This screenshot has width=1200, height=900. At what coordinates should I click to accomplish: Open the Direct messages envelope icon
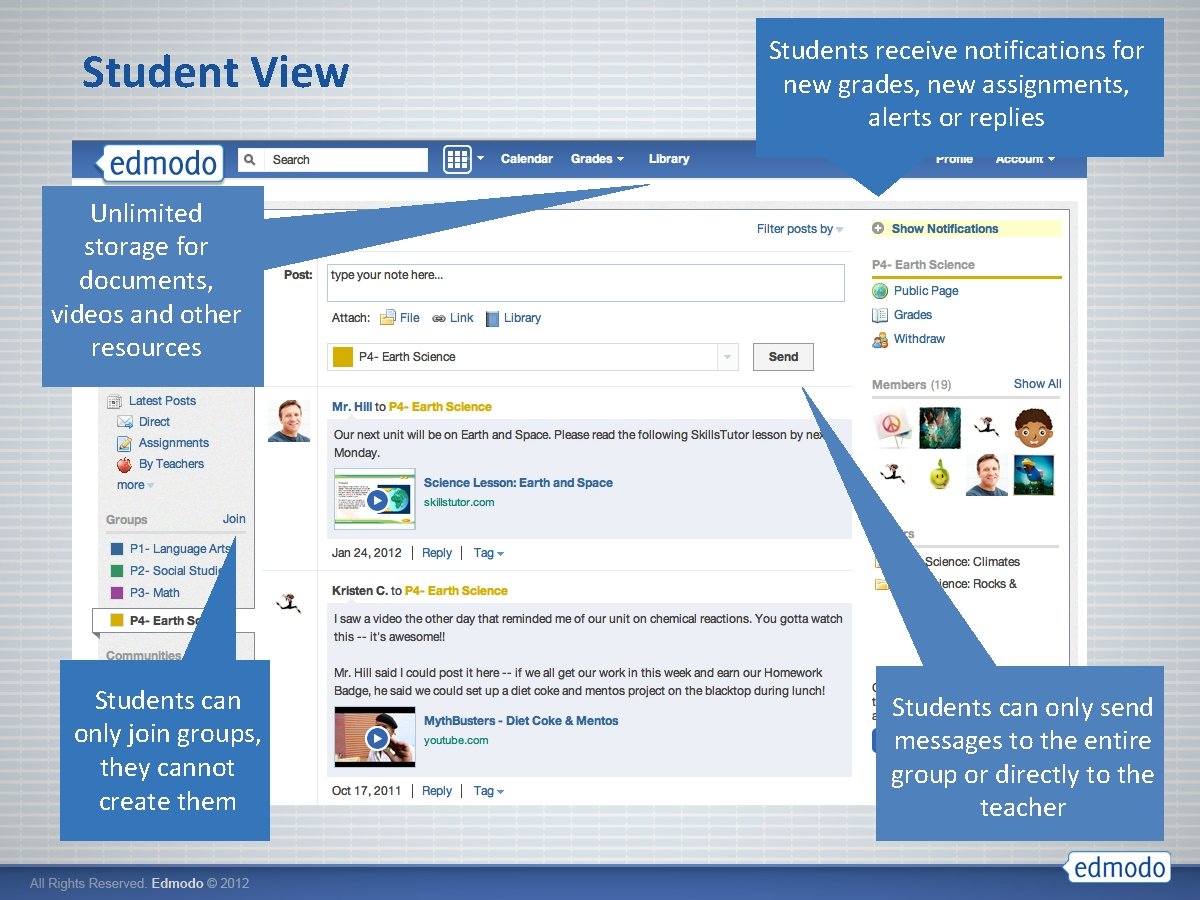tap(125, 422)
